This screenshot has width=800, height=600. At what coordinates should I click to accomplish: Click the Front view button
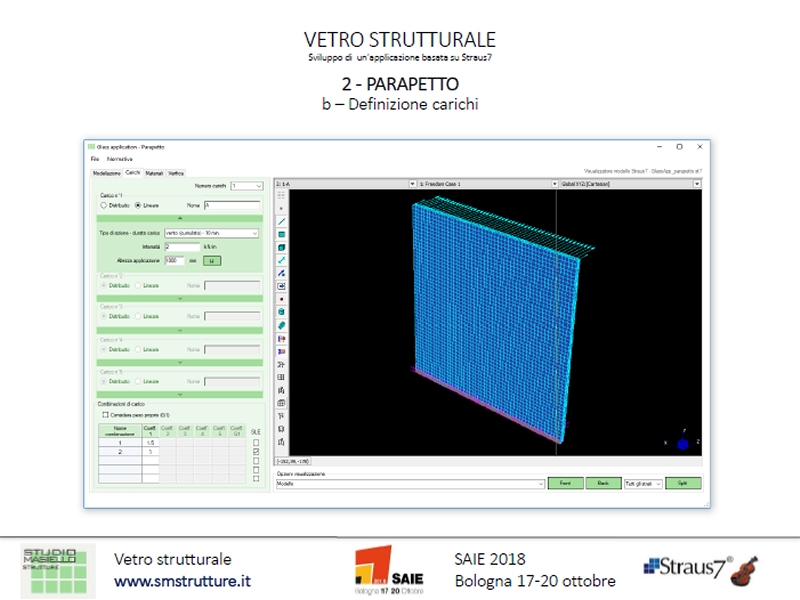(x=565, y=483)
